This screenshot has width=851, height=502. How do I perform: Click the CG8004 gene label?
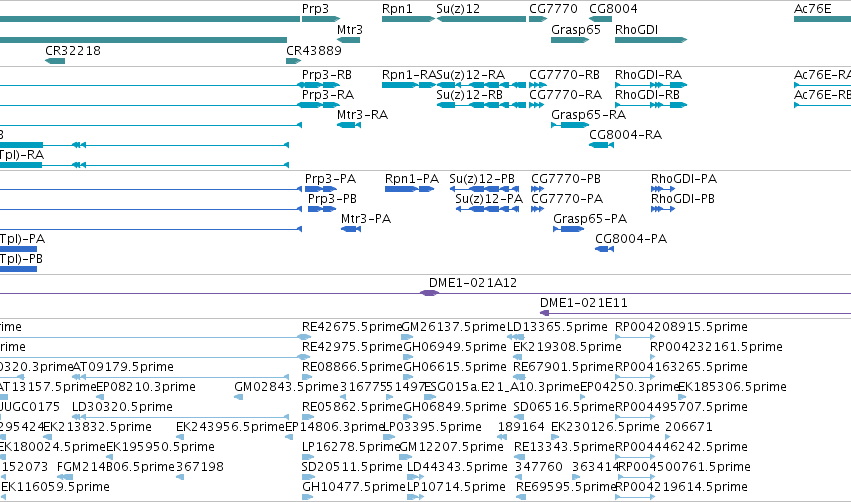pos(613,9)
